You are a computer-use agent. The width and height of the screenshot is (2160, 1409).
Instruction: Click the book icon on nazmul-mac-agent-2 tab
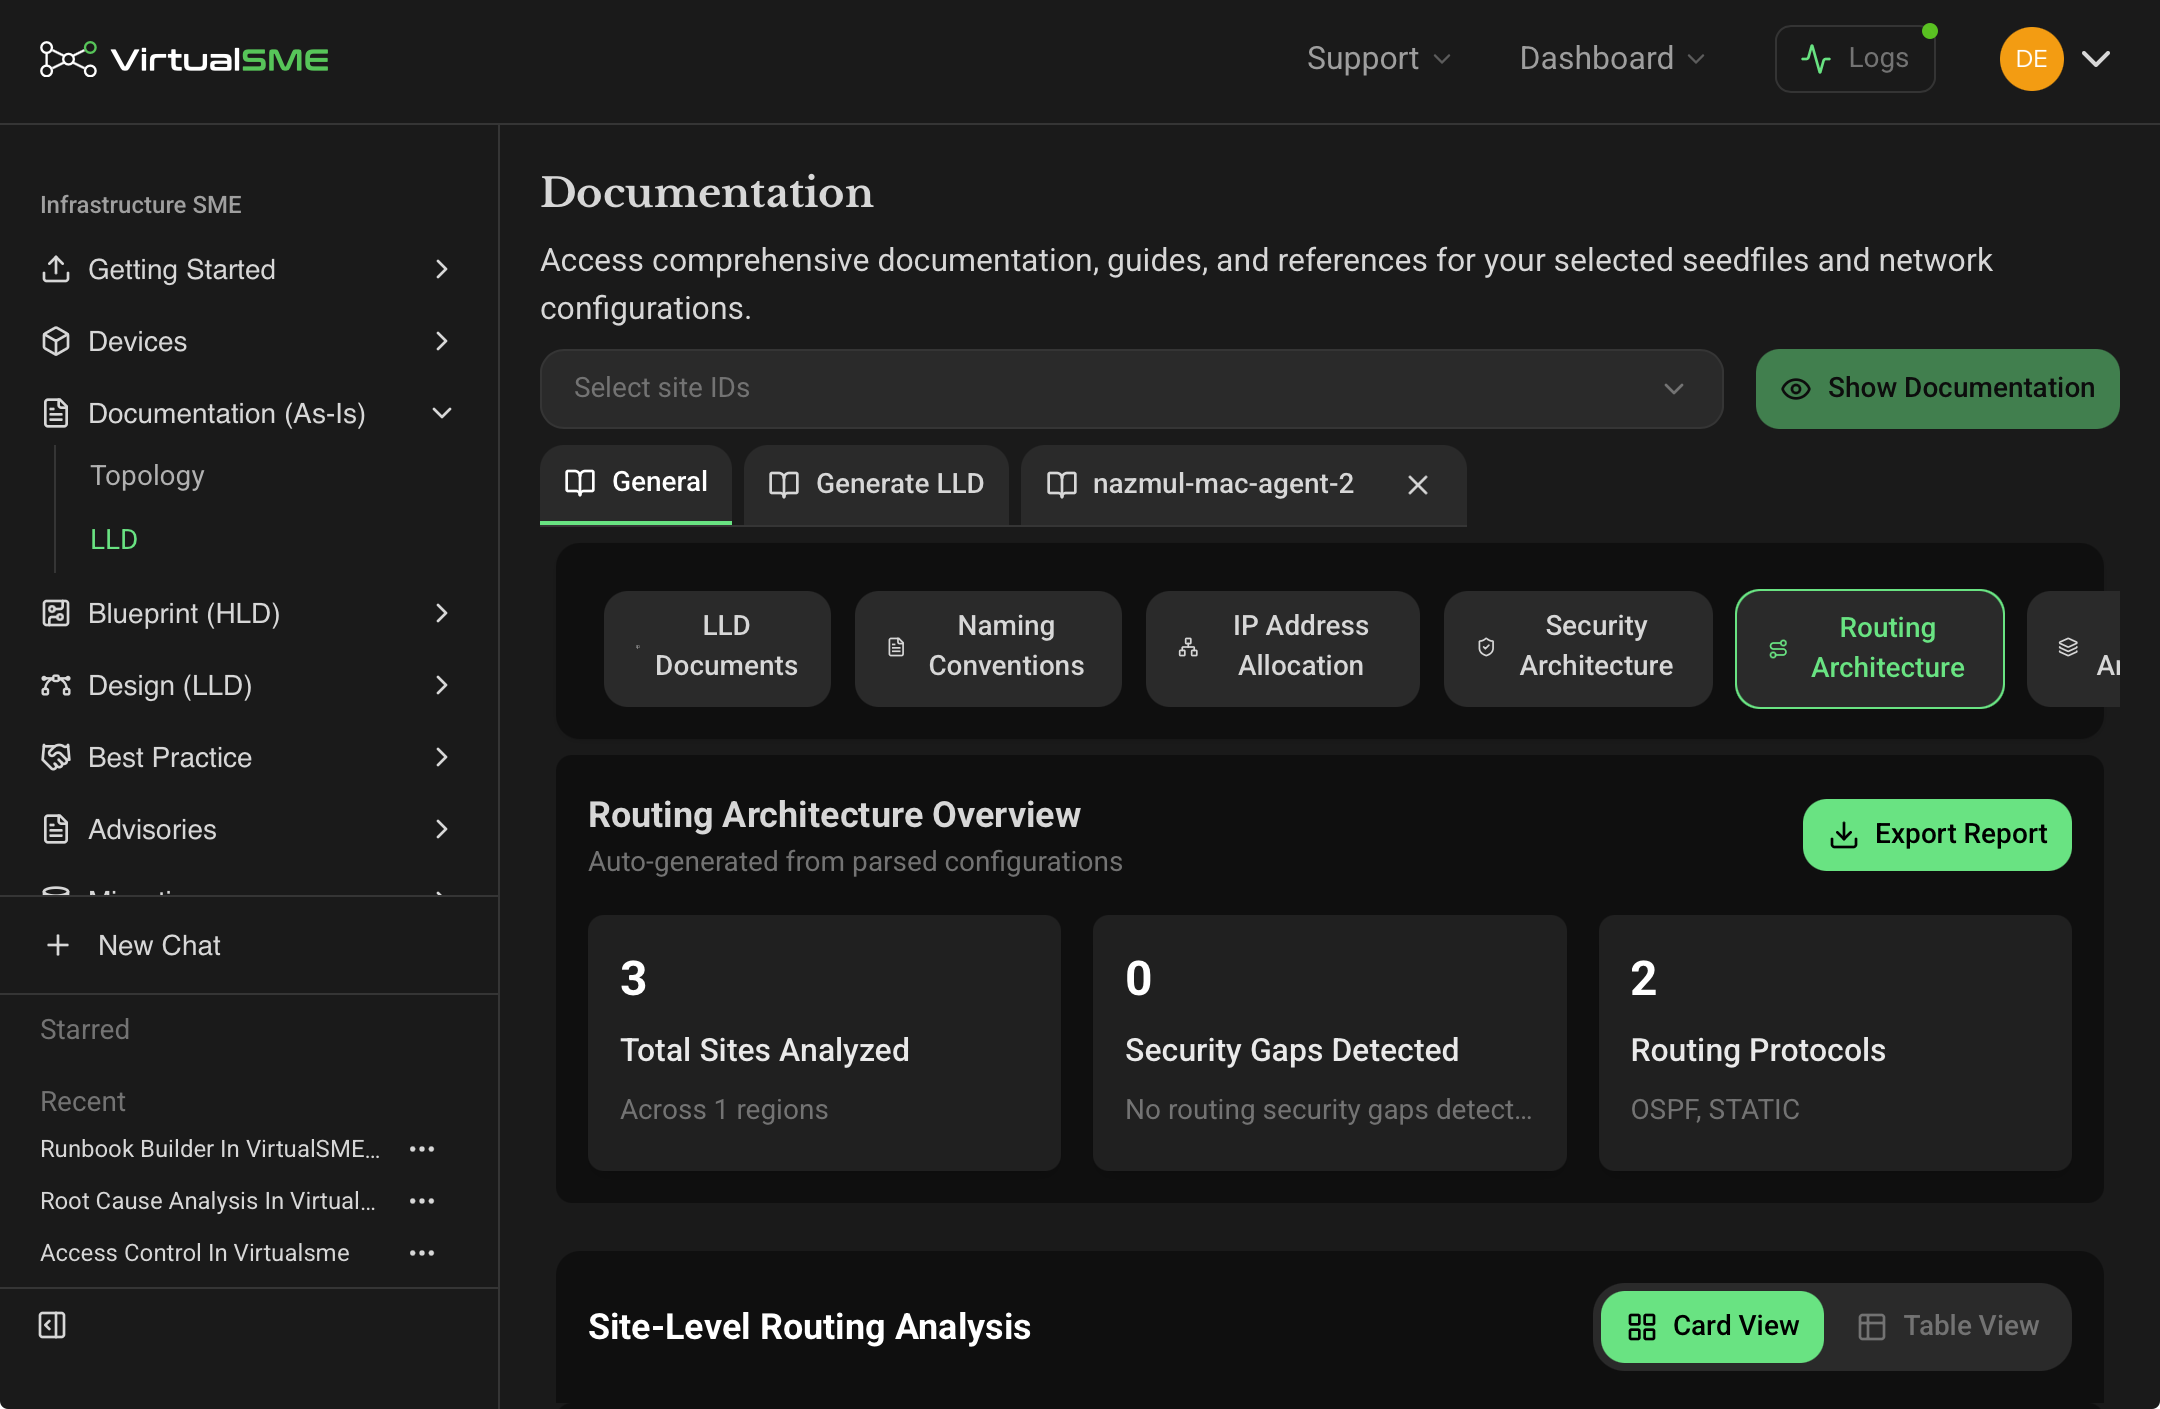click(x=1061, y=484)
